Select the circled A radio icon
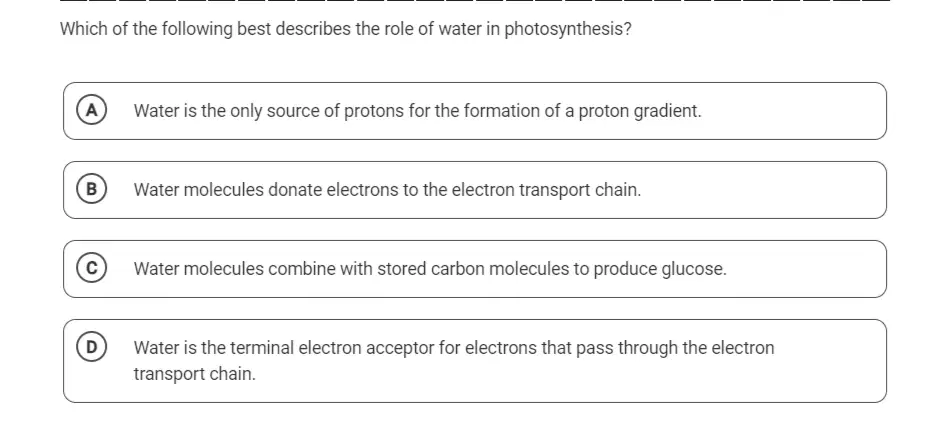 [91, 111]
